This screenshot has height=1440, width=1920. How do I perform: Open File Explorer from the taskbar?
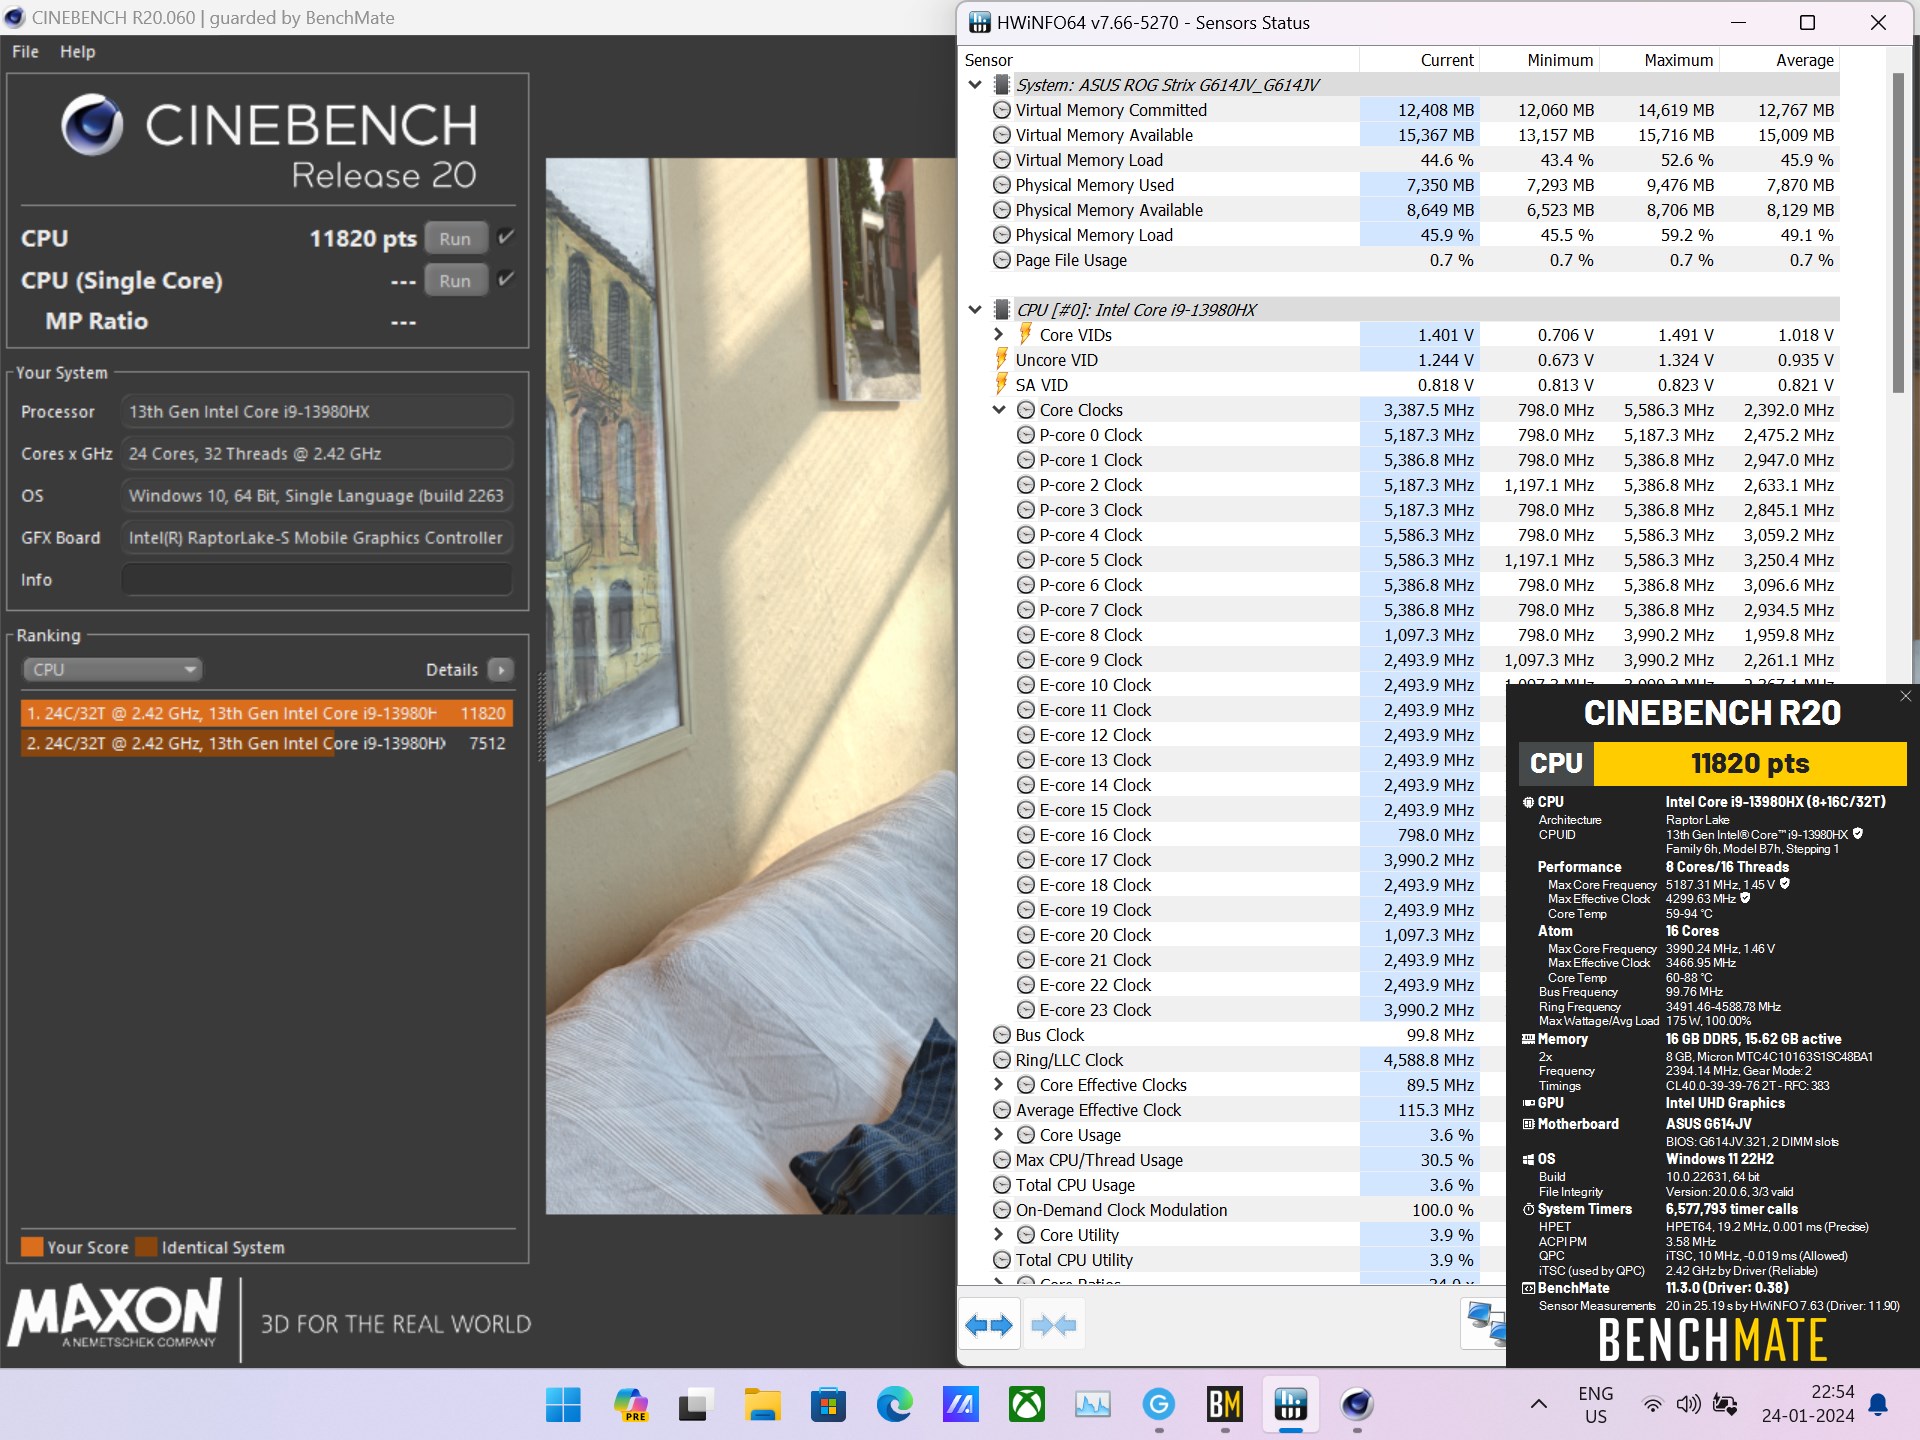762,1405
